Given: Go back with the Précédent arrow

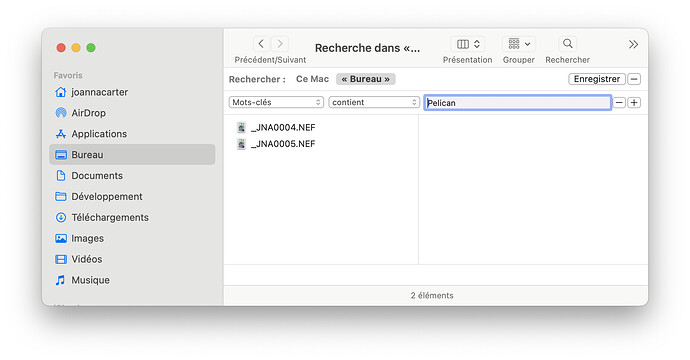Looking at the screenshot, I should 261,44.
